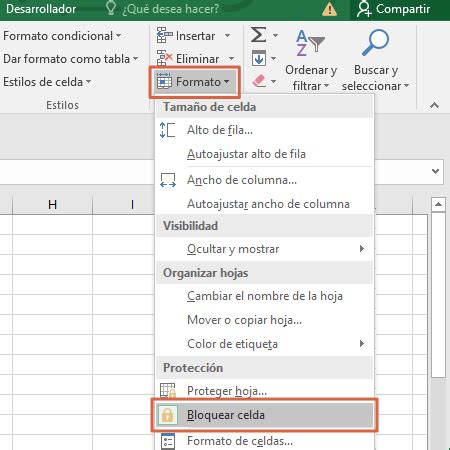Expand the Color de etiqueta submenu
The width and height of the screenshot is (450, 450).
[x=264, y=344]
